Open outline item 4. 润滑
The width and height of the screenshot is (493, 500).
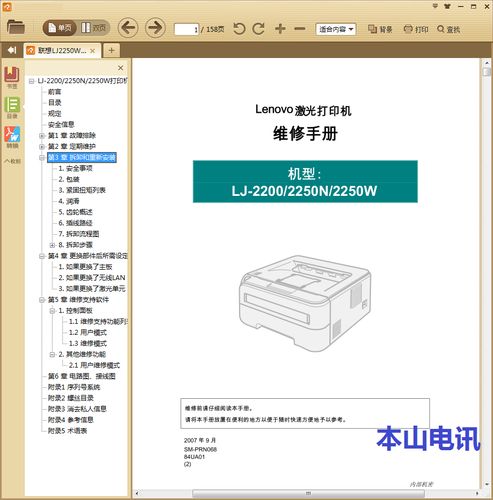69,201
